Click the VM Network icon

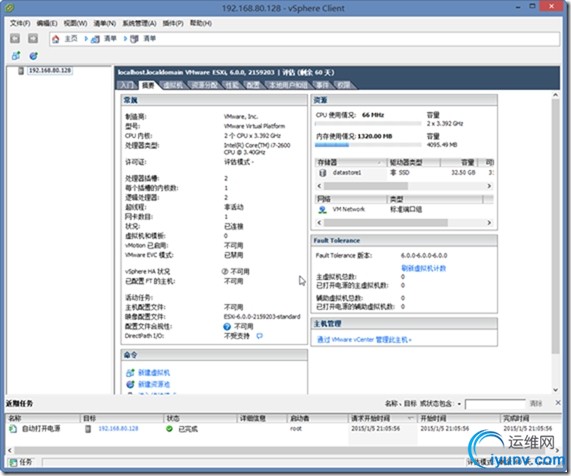click(323, 209)
